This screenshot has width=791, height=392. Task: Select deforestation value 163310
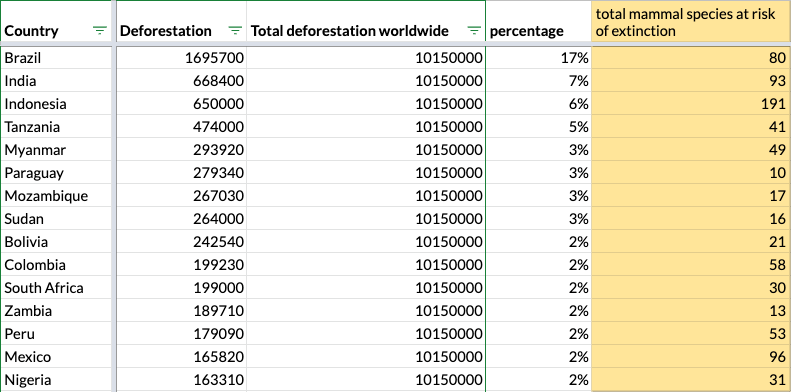(x=182, y=379)
